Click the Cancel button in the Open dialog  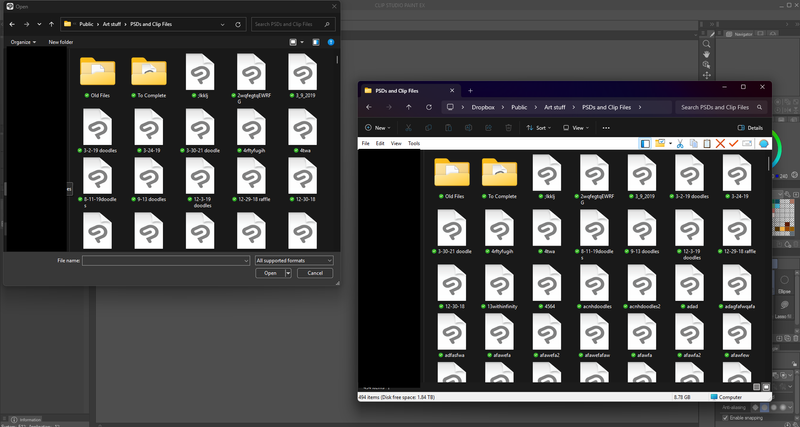(x=314, y=272)
